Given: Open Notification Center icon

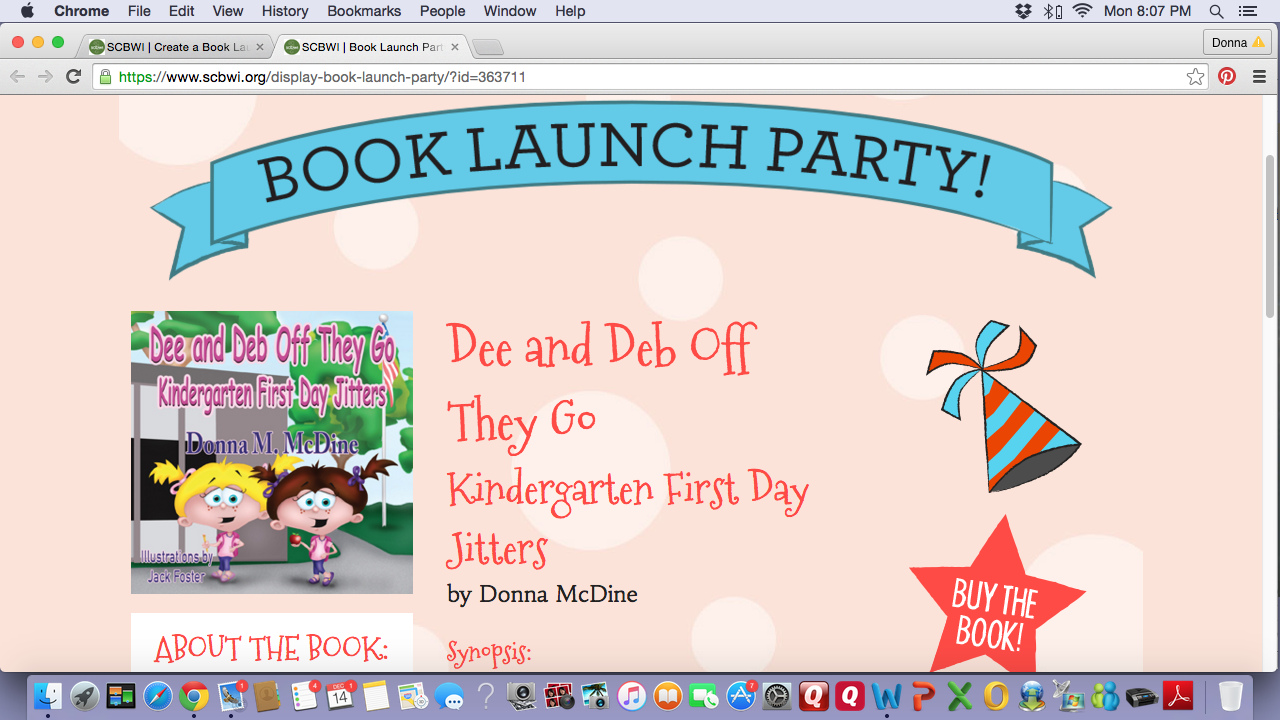Looking at the screenshot, I should 1247,11.
